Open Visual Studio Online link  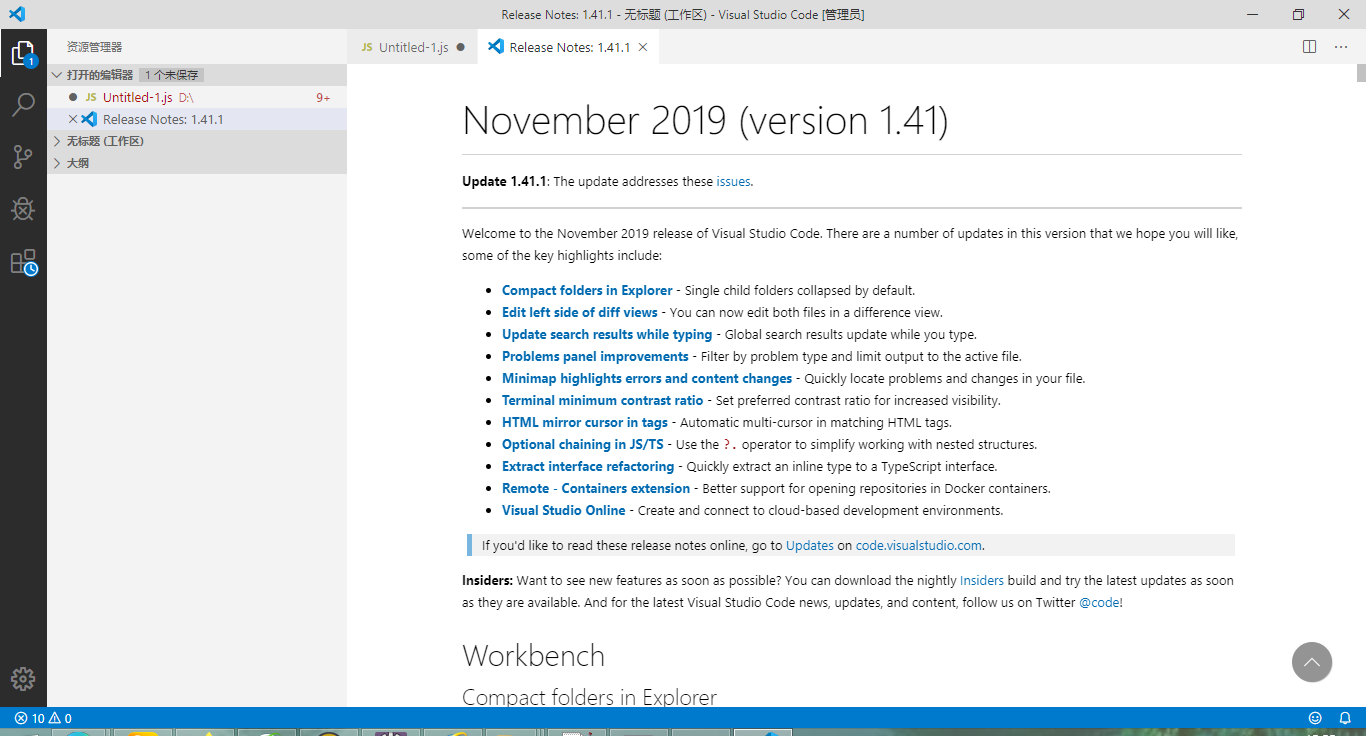[564, 510]
